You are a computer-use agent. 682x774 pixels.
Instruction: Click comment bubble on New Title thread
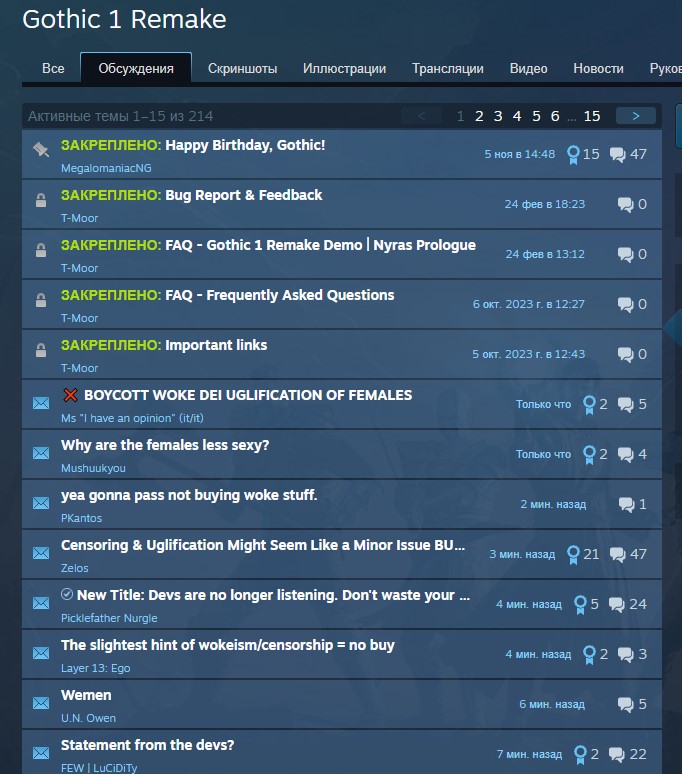point(617,605)
